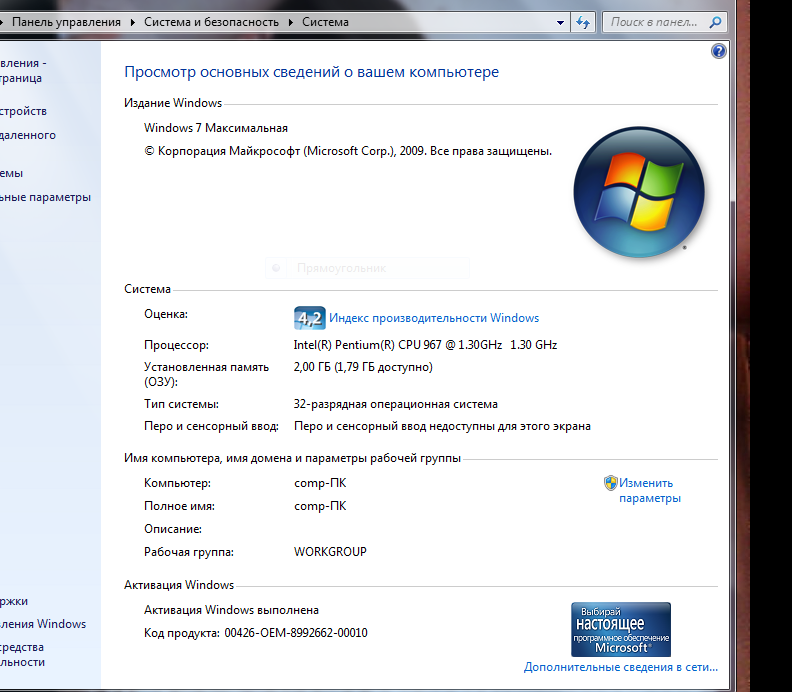The image size is (792, 692).
Task: Open the sidebar link ending in ьные параметры
Action: pos(45,197)
